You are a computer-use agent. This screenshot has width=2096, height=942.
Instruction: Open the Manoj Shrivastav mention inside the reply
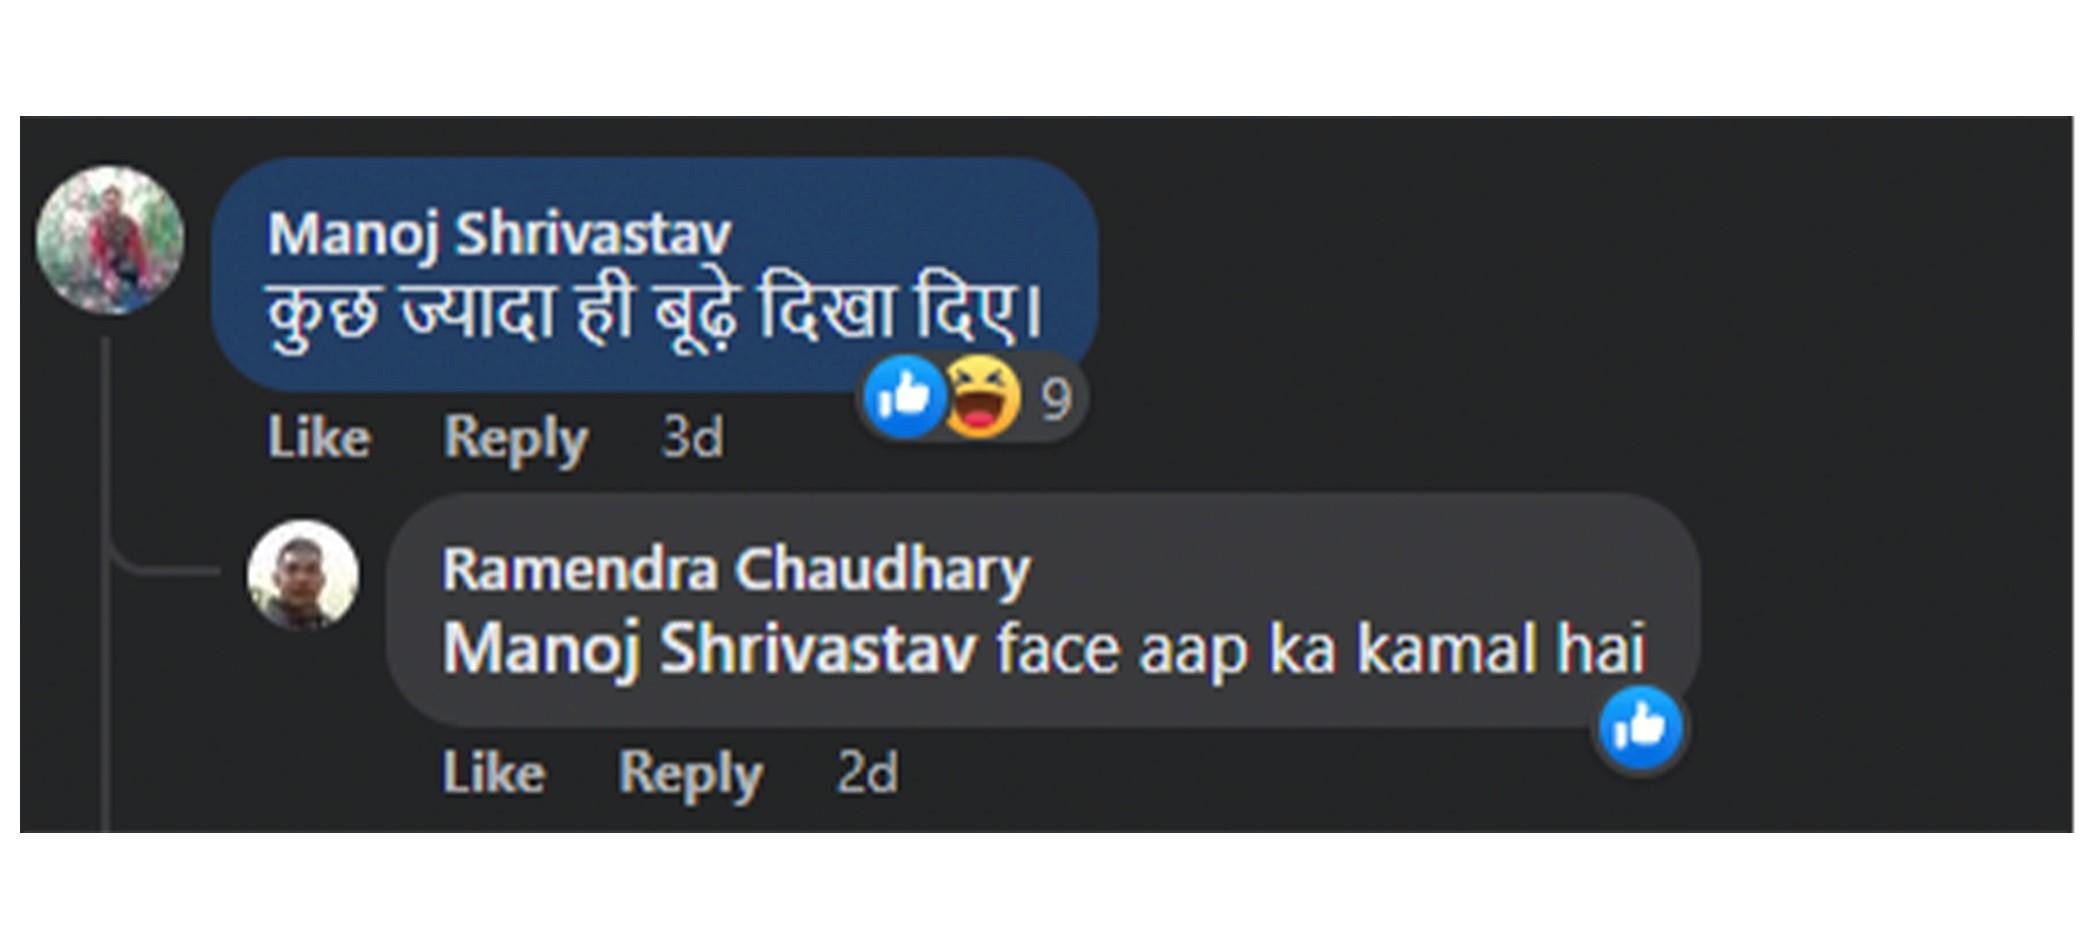tap(709, 650)
